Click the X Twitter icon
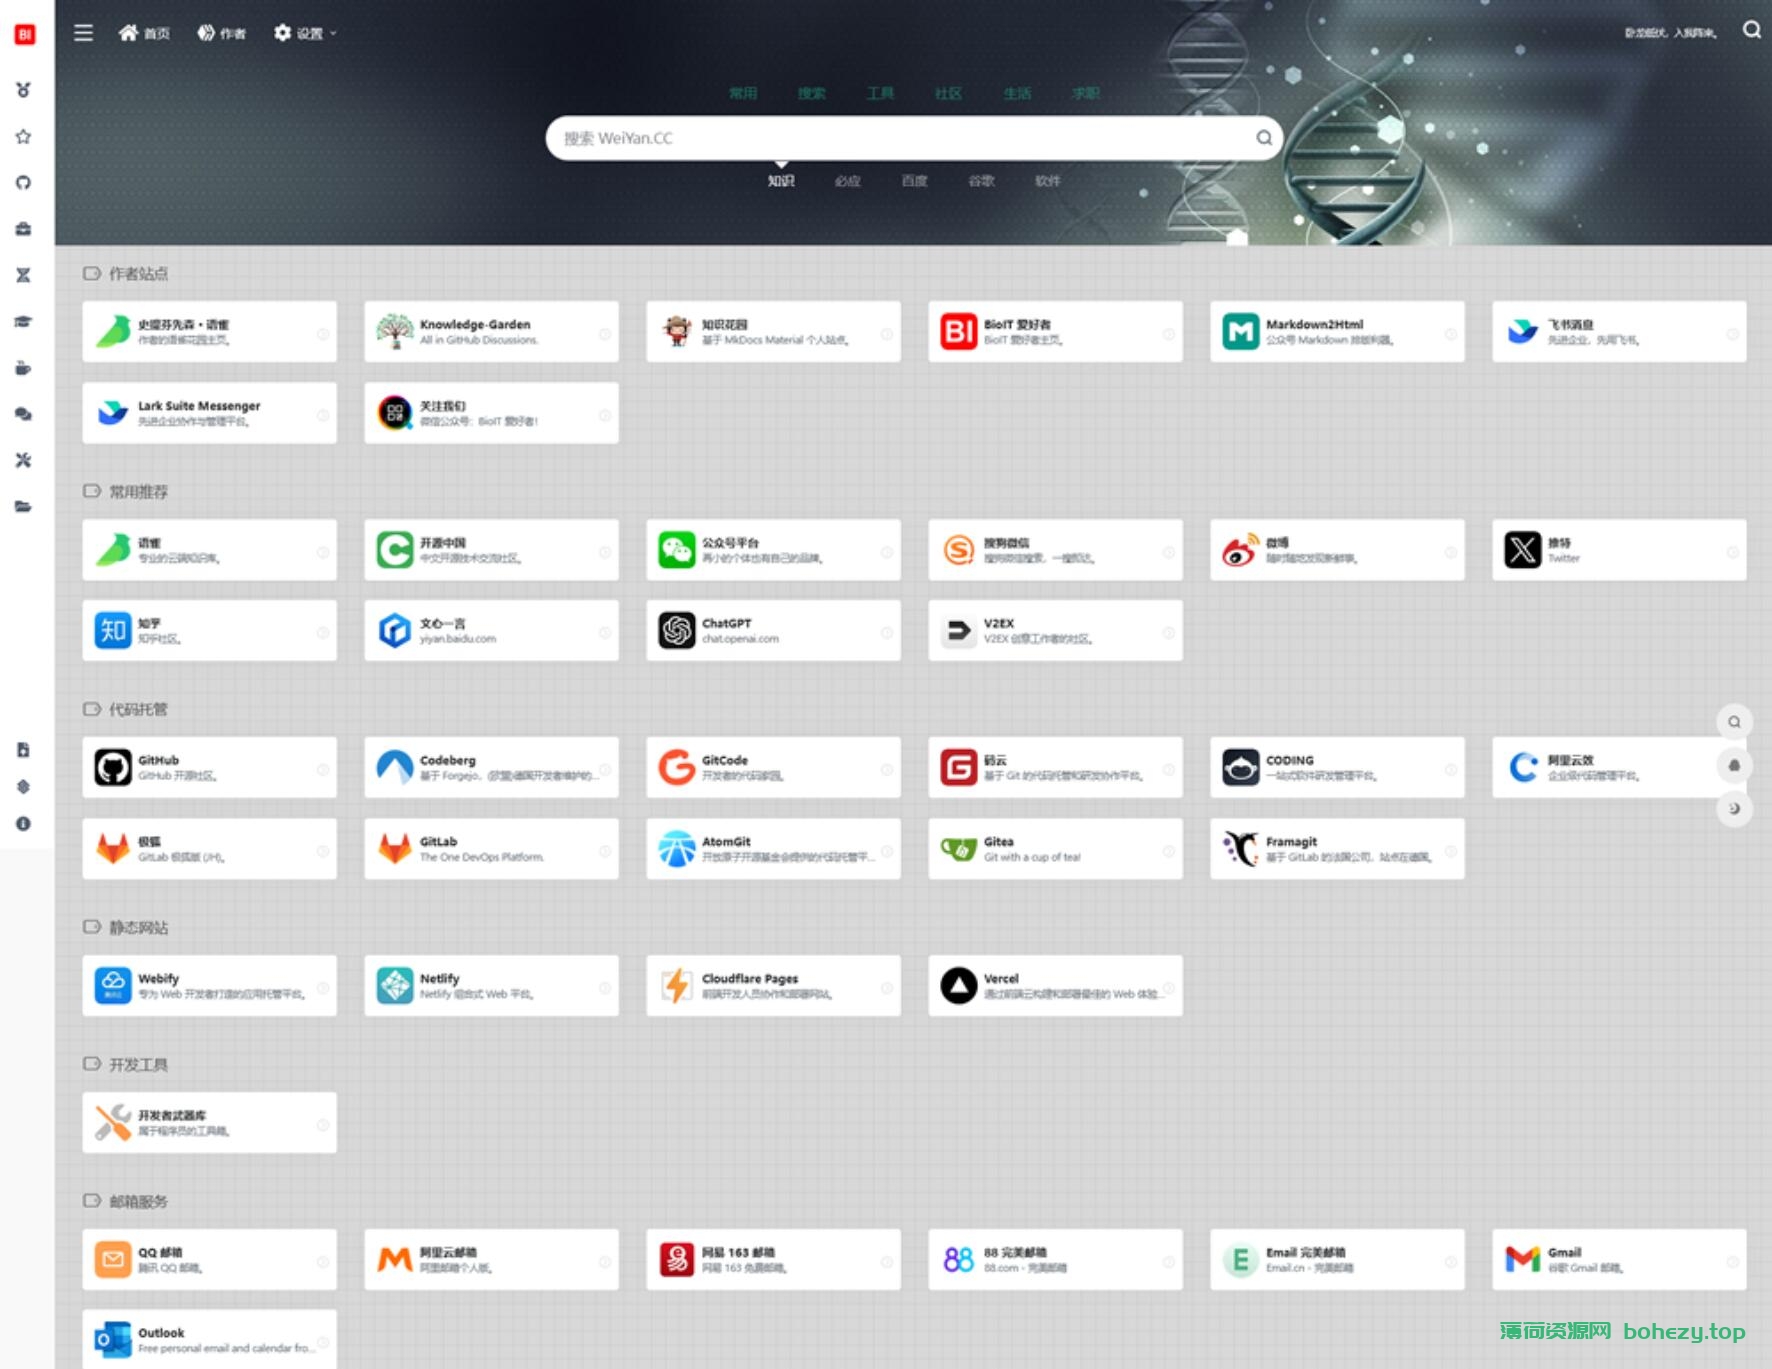The width and height of the screenshot is (1772, 1369). click(x=1522, y=550)
